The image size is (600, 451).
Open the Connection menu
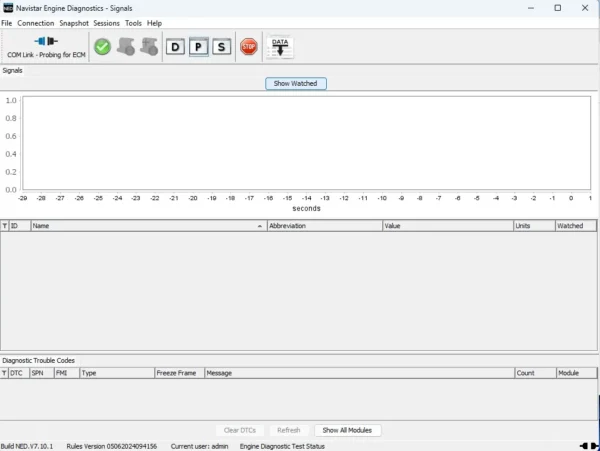click(x=36, y=23)
